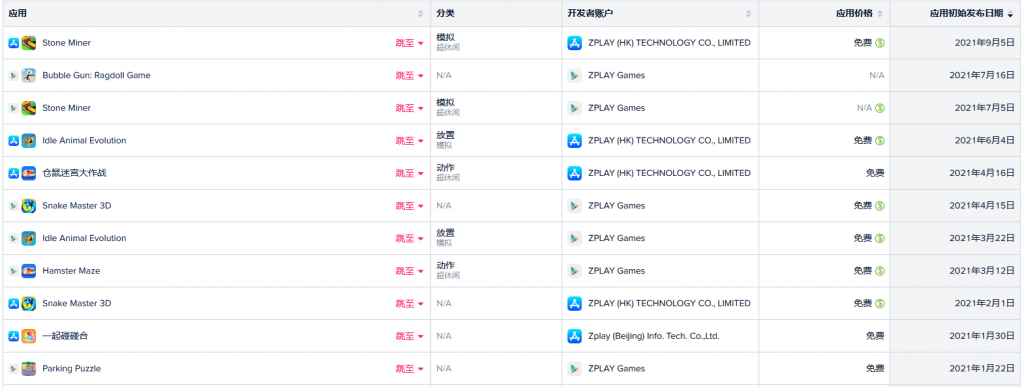
Task: Open the Hamster Maze app link
Action: pos(71,271)
